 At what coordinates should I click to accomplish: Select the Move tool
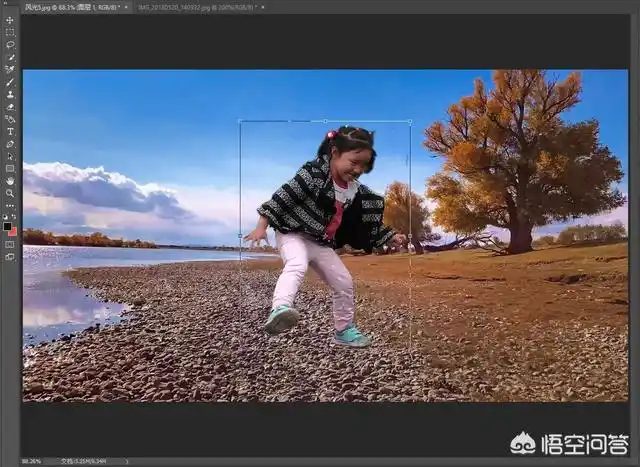click(x=10, y=20)
